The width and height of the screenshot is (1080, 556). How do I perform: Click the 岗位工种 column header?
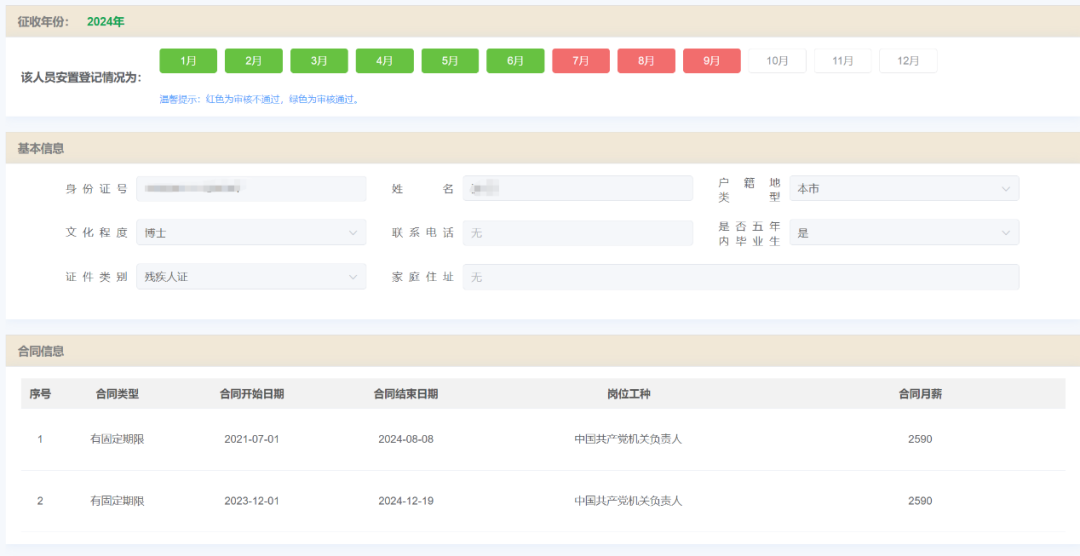tap(629, 394)
